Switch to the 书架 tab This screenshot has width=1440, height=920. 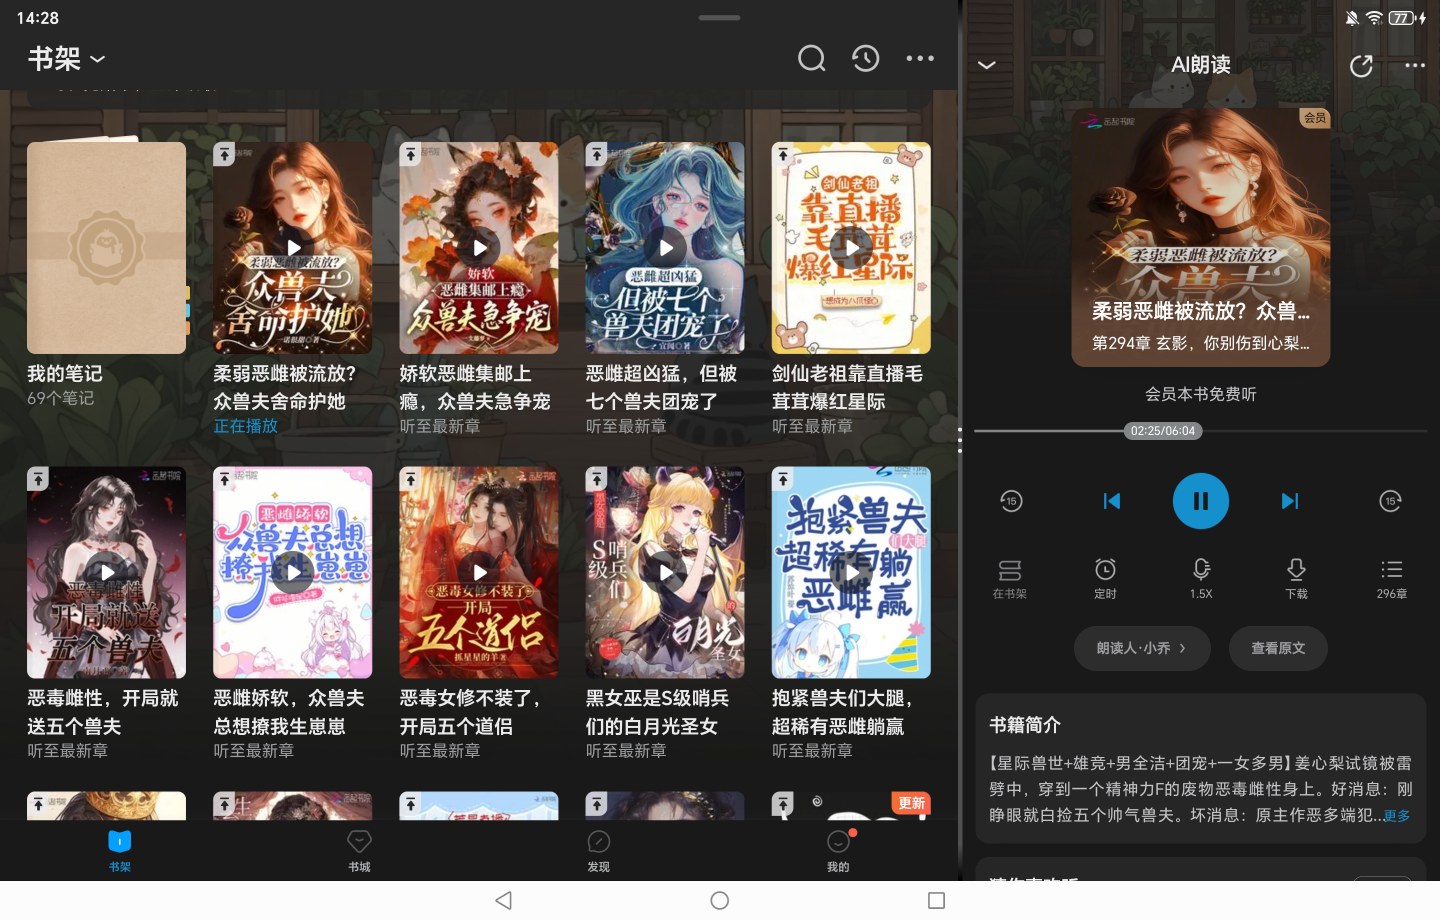click(120, 851)
